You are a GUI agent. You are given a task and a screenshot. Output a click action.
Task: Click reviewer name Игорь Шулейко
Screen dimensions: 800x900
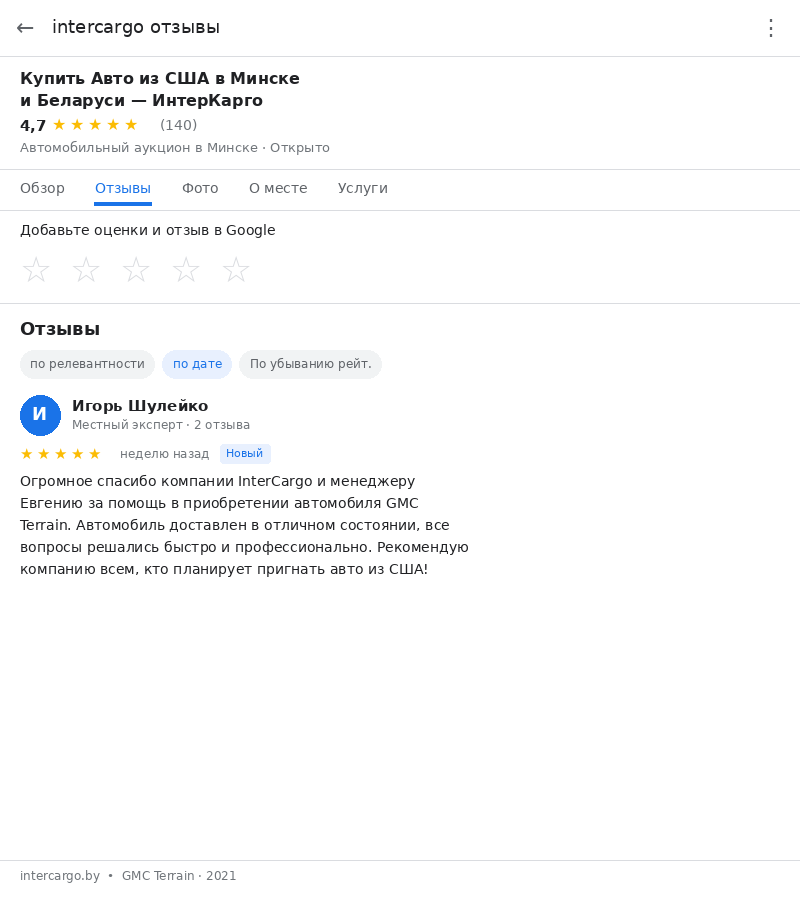coord(140,406)
